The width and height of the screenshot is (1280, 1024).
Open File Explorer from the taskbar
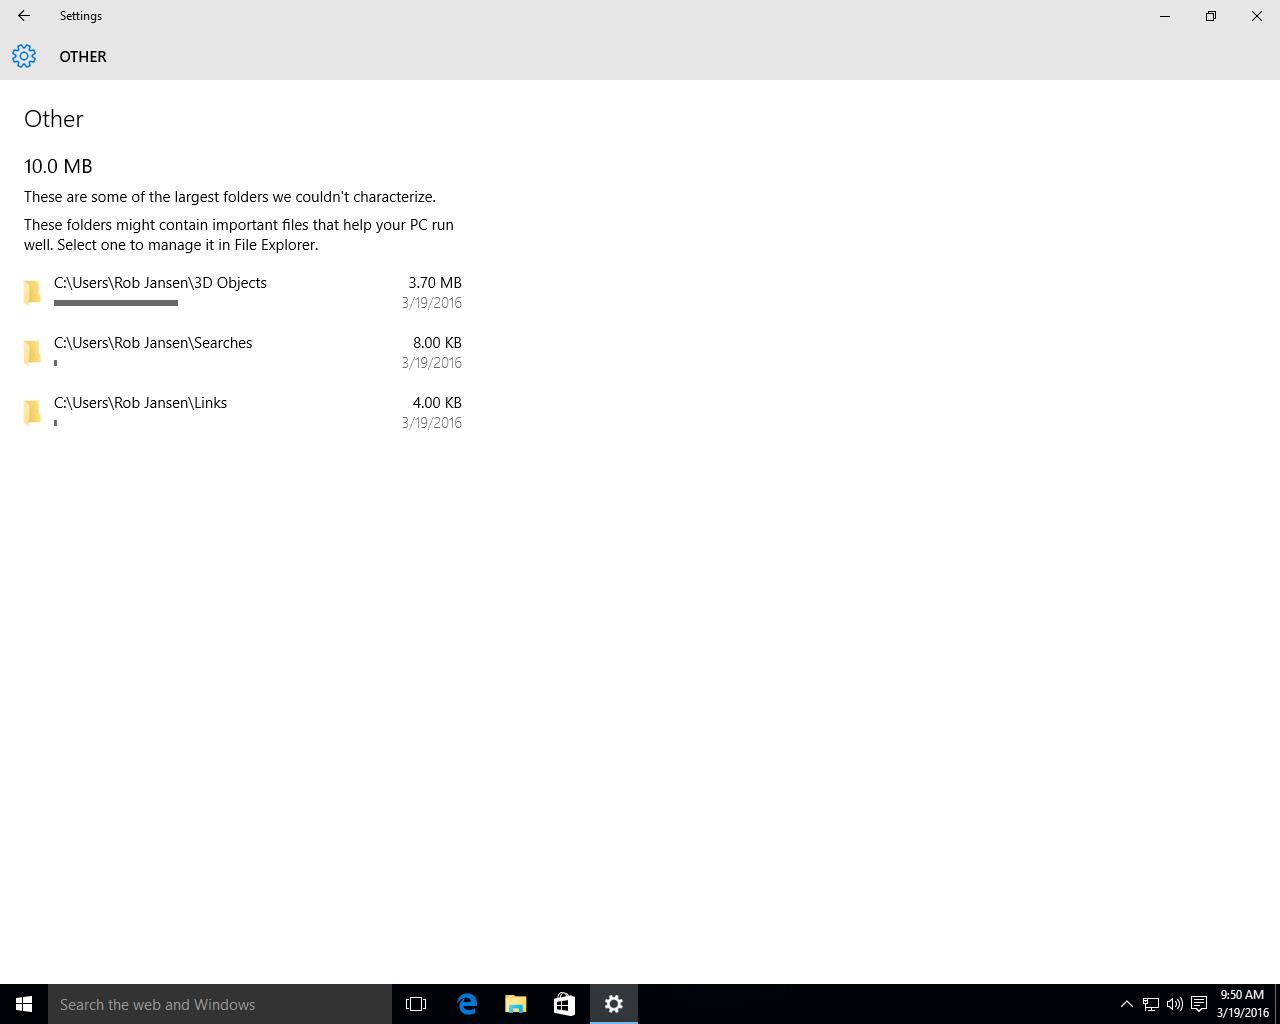[x=516, y=1004]
